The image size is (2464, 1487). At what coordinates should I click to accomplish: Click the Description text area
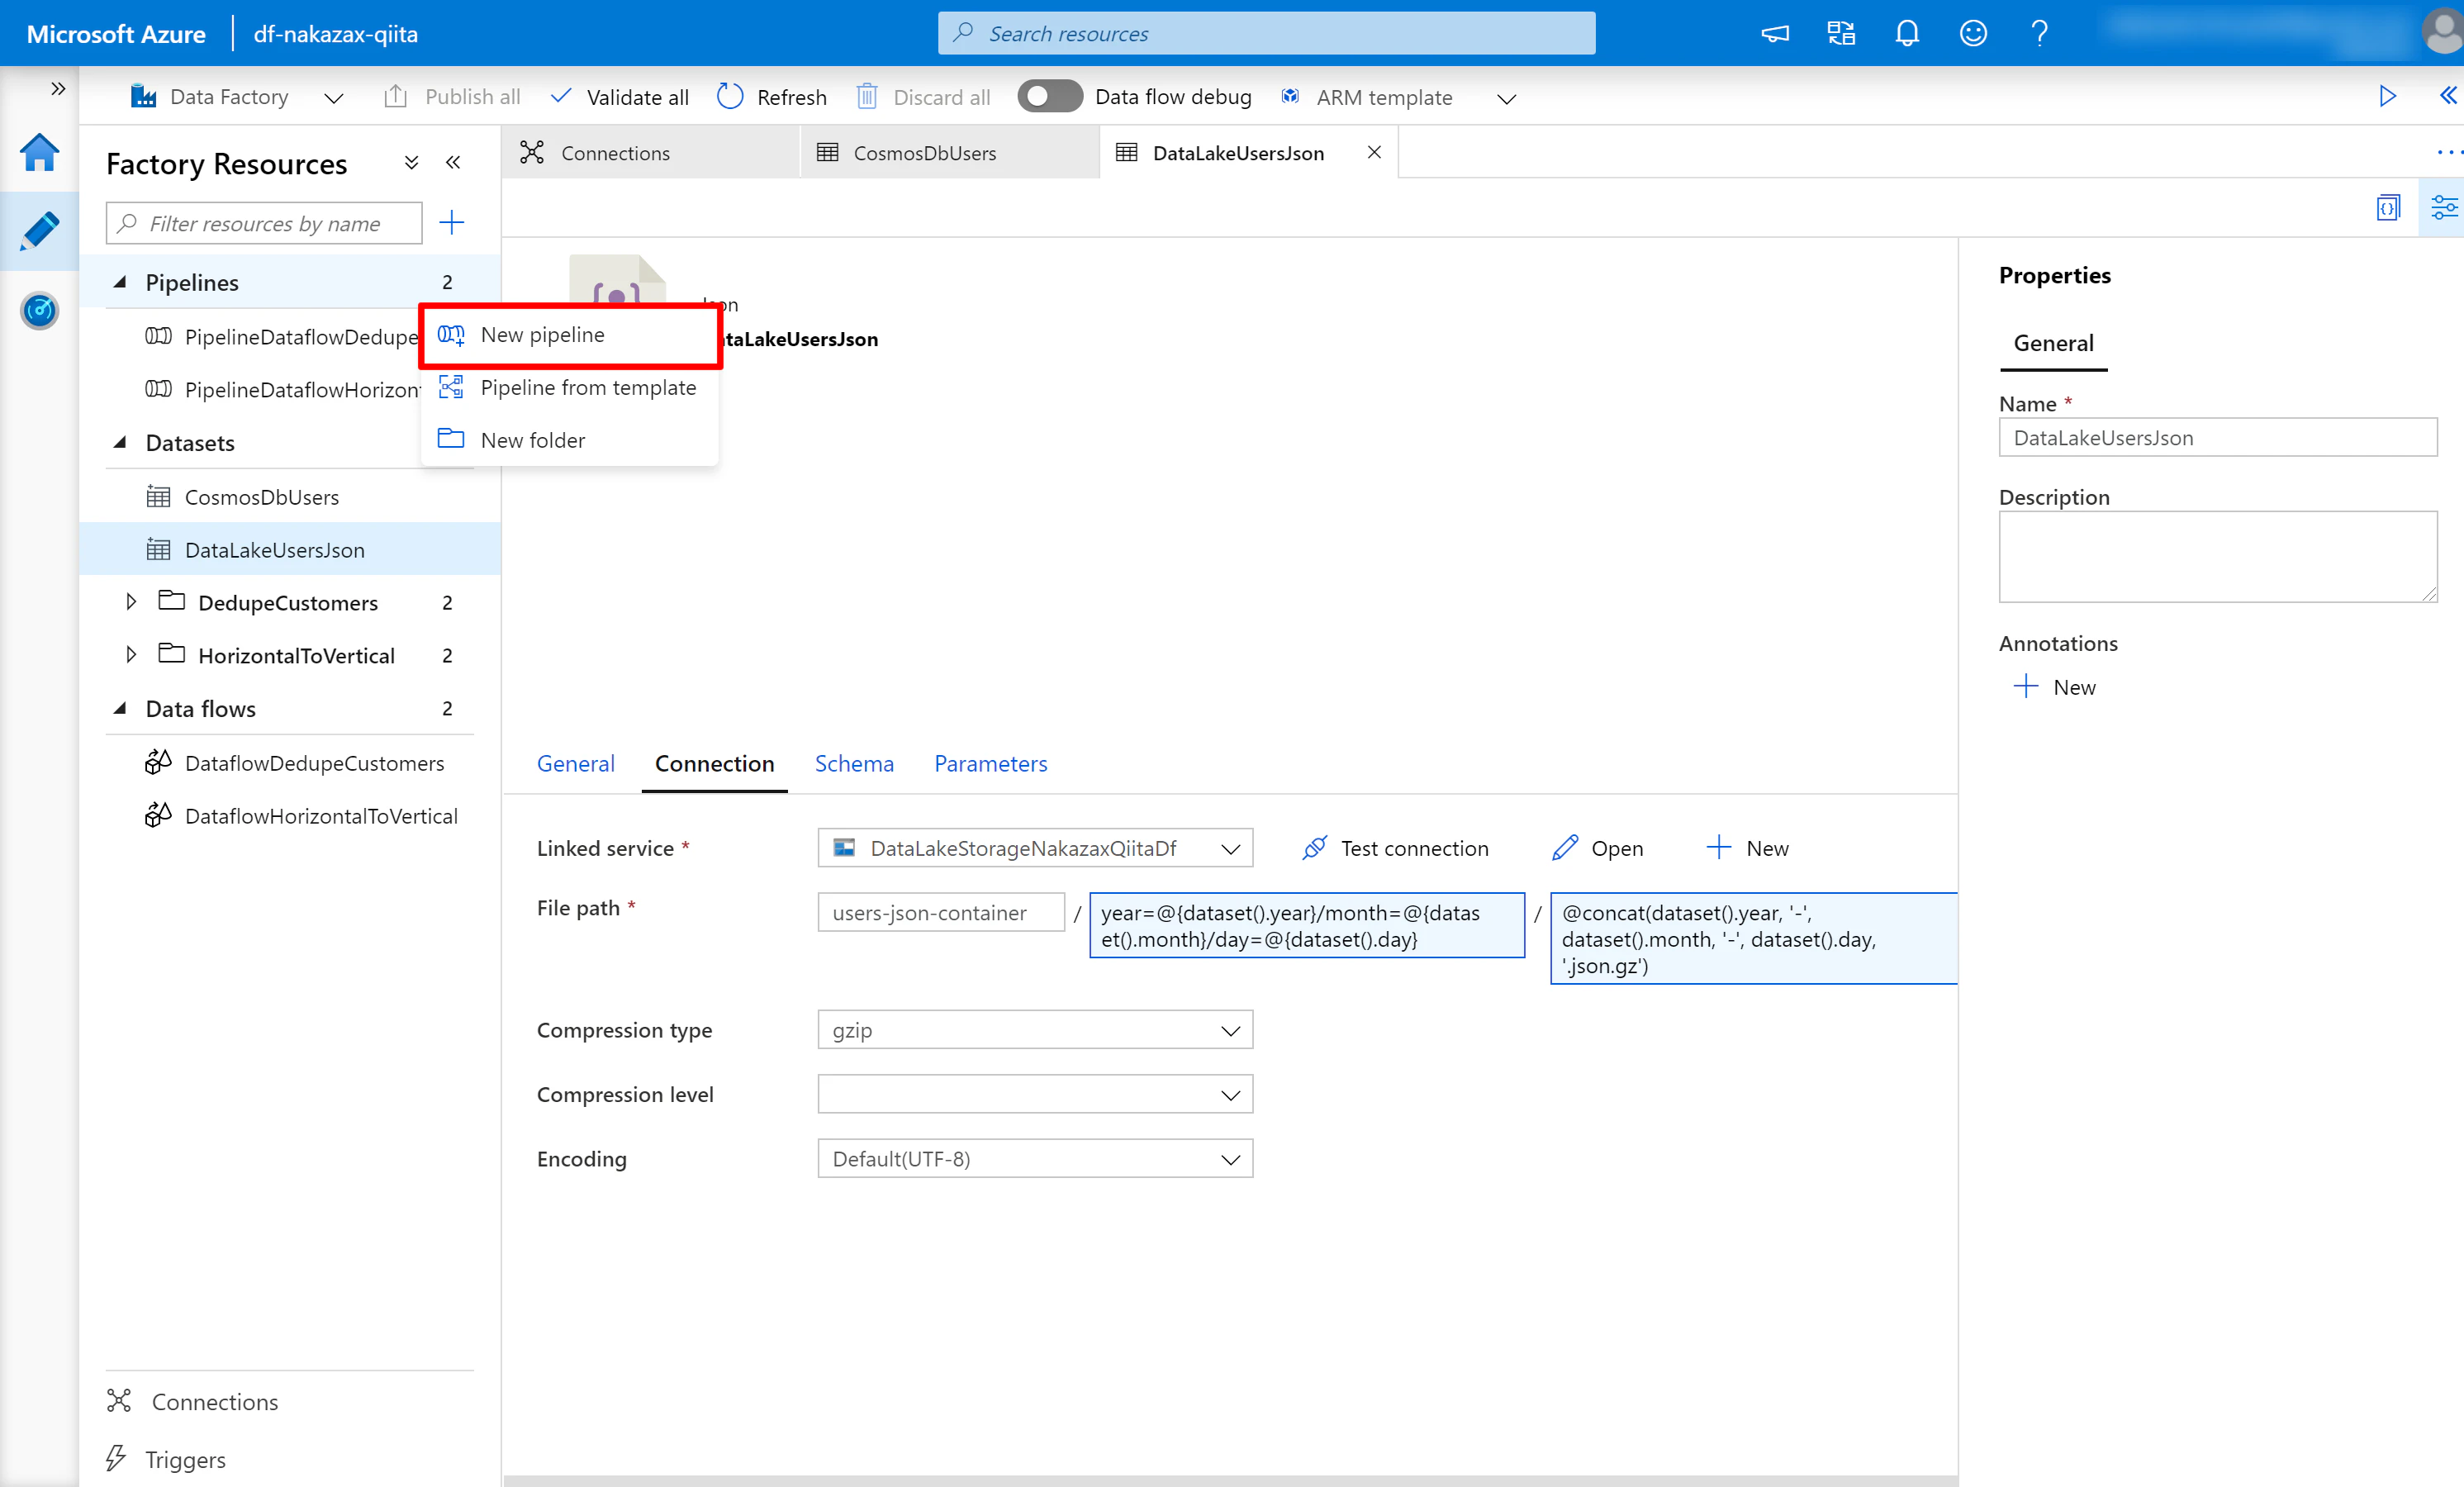2218,557
